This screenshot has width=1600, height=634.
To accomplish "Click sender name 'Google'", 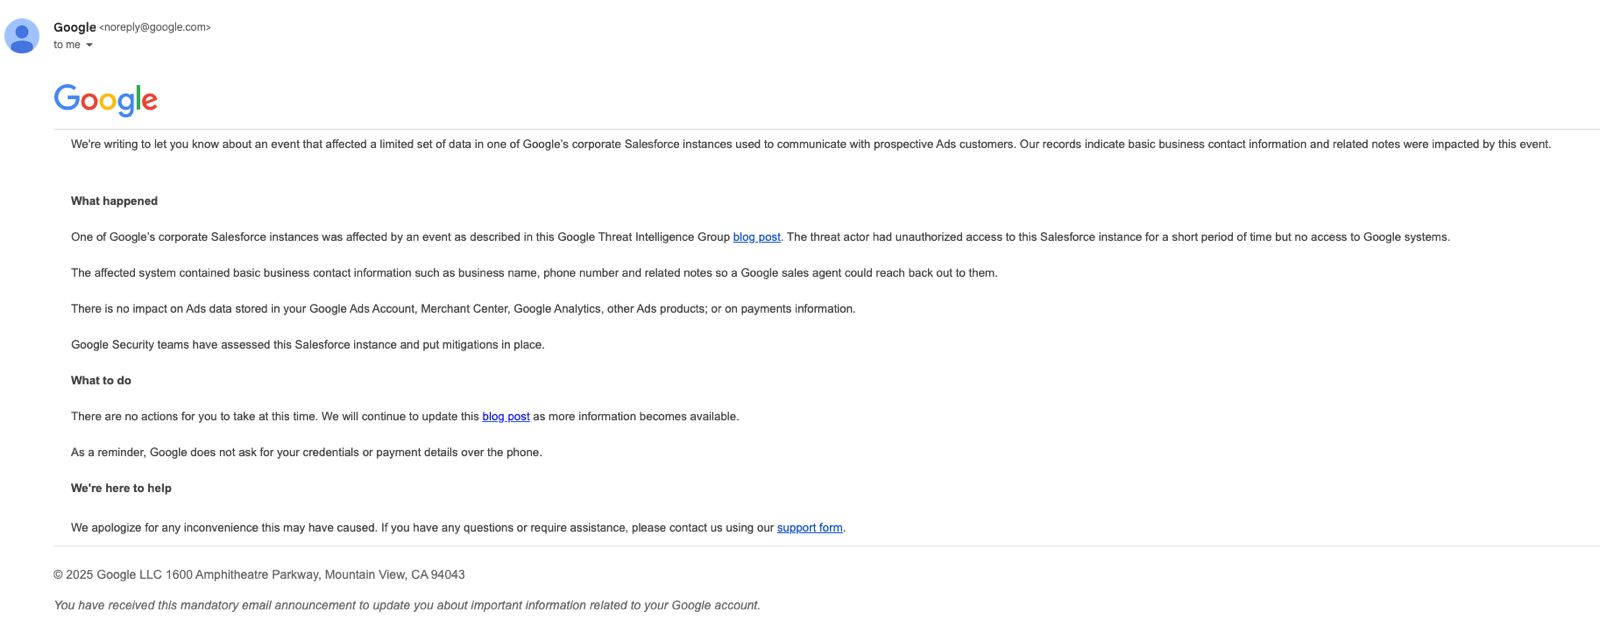I will [x=75, y=27].
